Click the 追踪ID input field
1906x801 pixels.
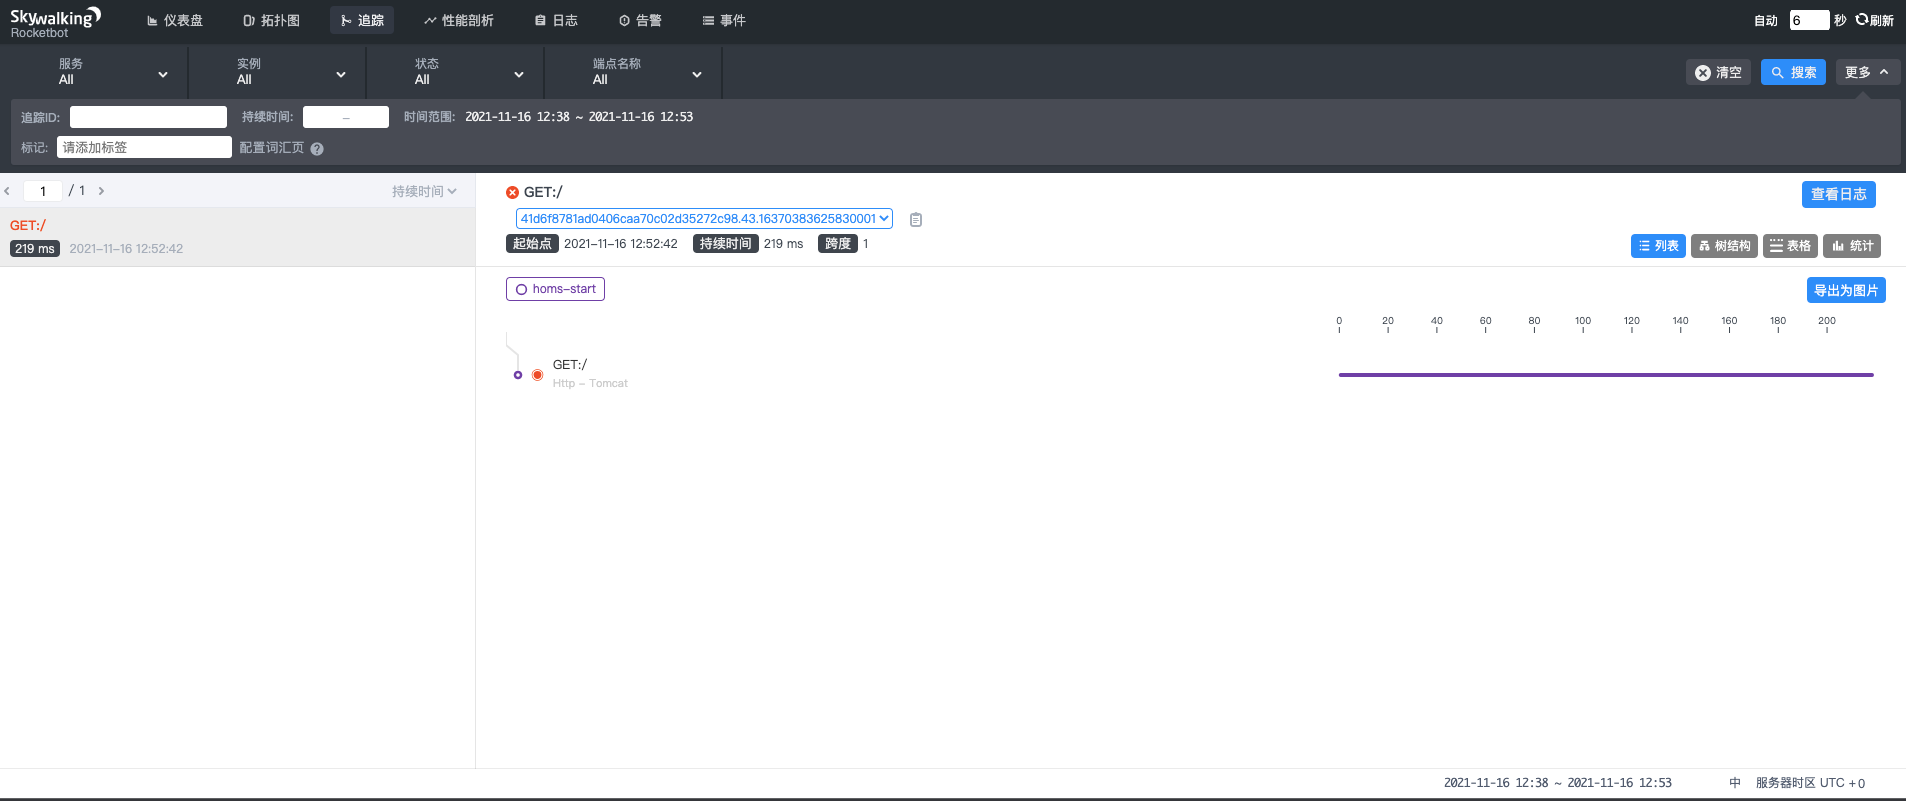(148, 117)
